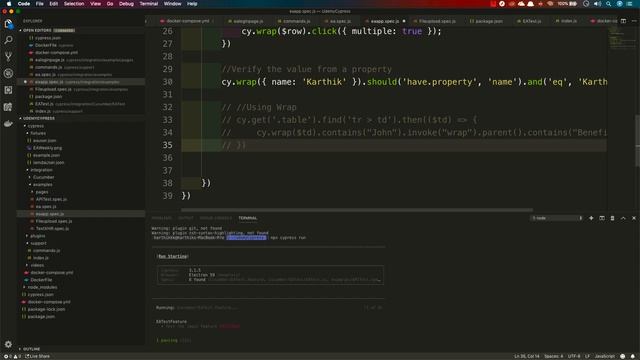
Task: Click the Spaces indentation setting in status bar
Action: pyautogui.click(x=553, y=356)
